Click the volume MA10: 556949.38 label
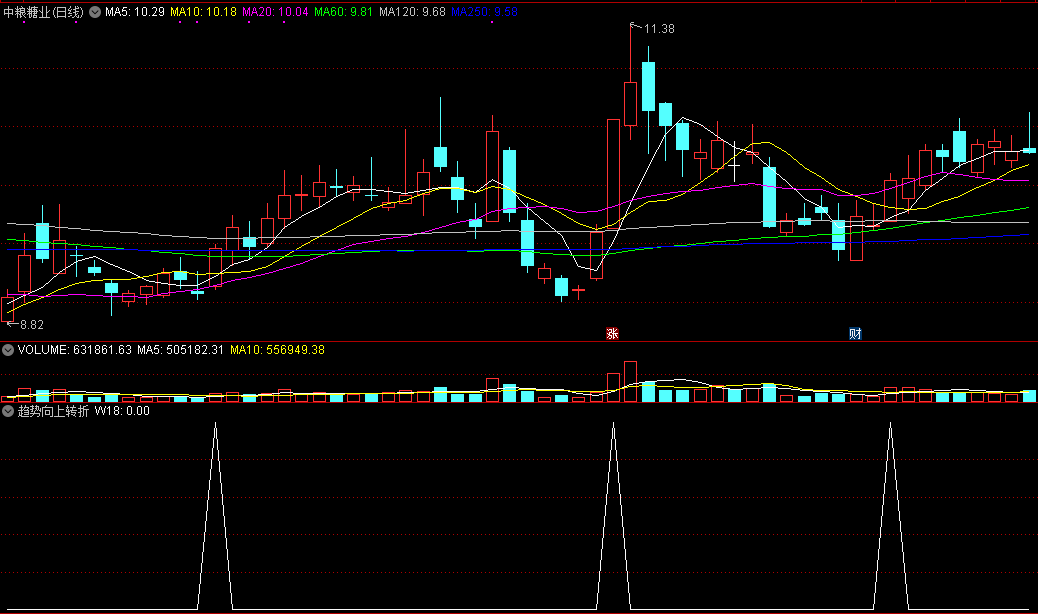The height and width of the screenshot is (614, 1038). click(x=277, y=350)
